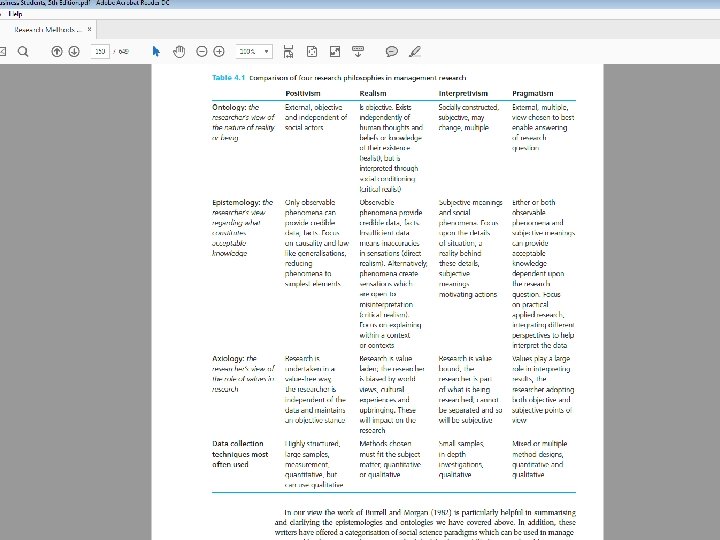The height and width of the screenshot is (540, 720).
Task: Click the page number input field
Action: (100, 51)
